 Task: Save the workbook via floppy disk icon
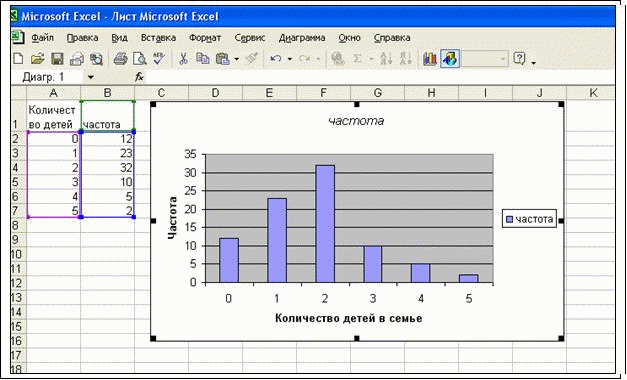click(57, 59)
